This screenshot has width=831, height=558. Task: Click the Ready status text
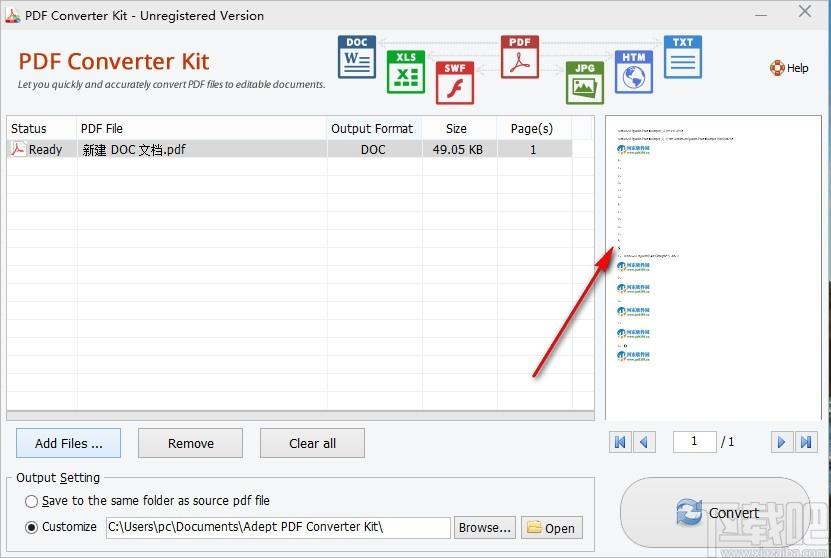click(46, 149)
